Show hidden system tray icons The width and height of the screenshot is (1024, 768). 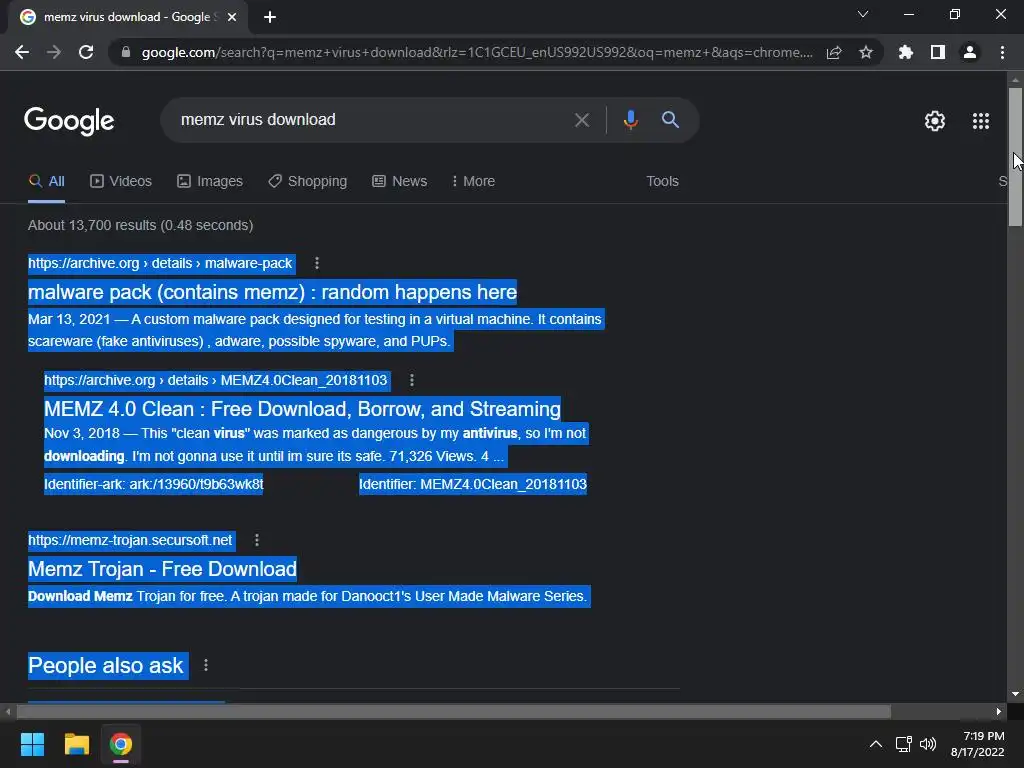pos(876,744)
